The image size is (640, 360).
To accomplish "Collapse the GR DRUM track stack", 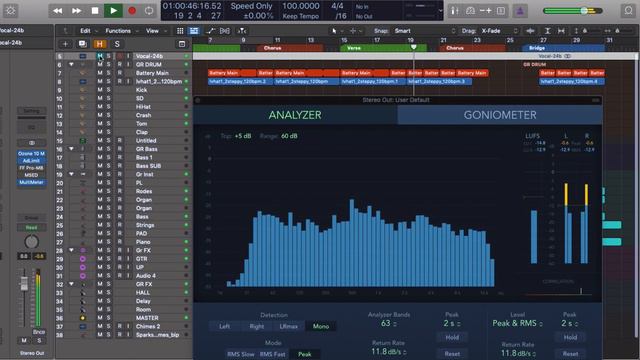I will tap(71, 64).
